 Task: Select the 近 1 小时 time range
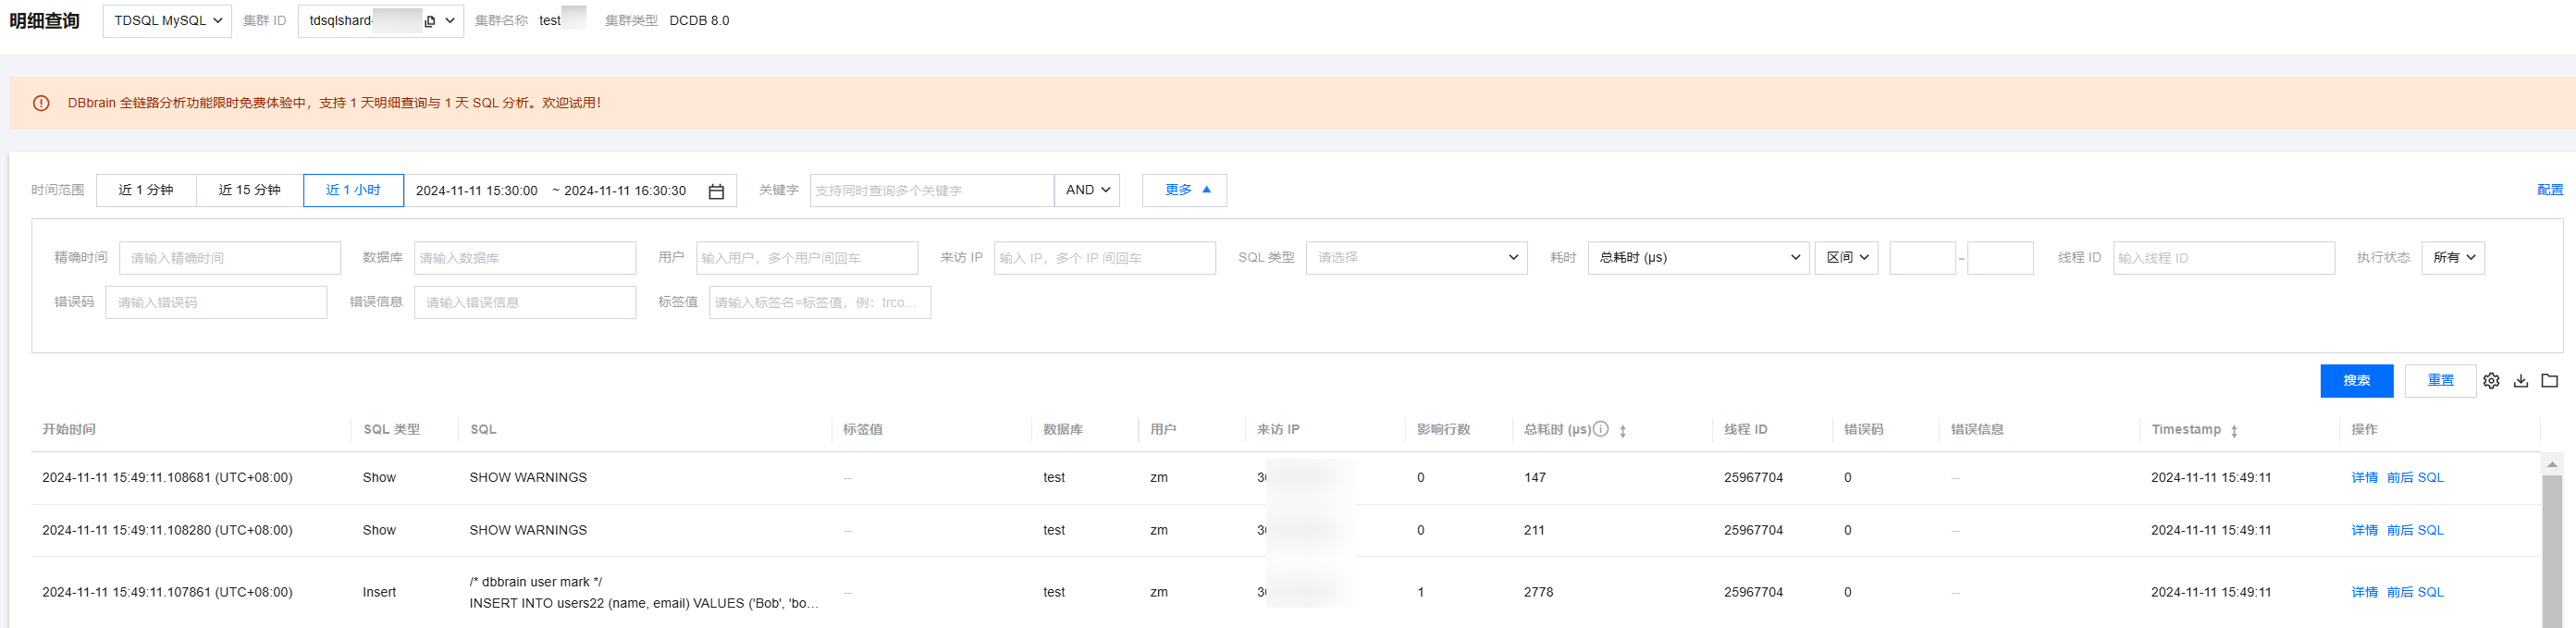pyautogui.click(x=353, y=190)
